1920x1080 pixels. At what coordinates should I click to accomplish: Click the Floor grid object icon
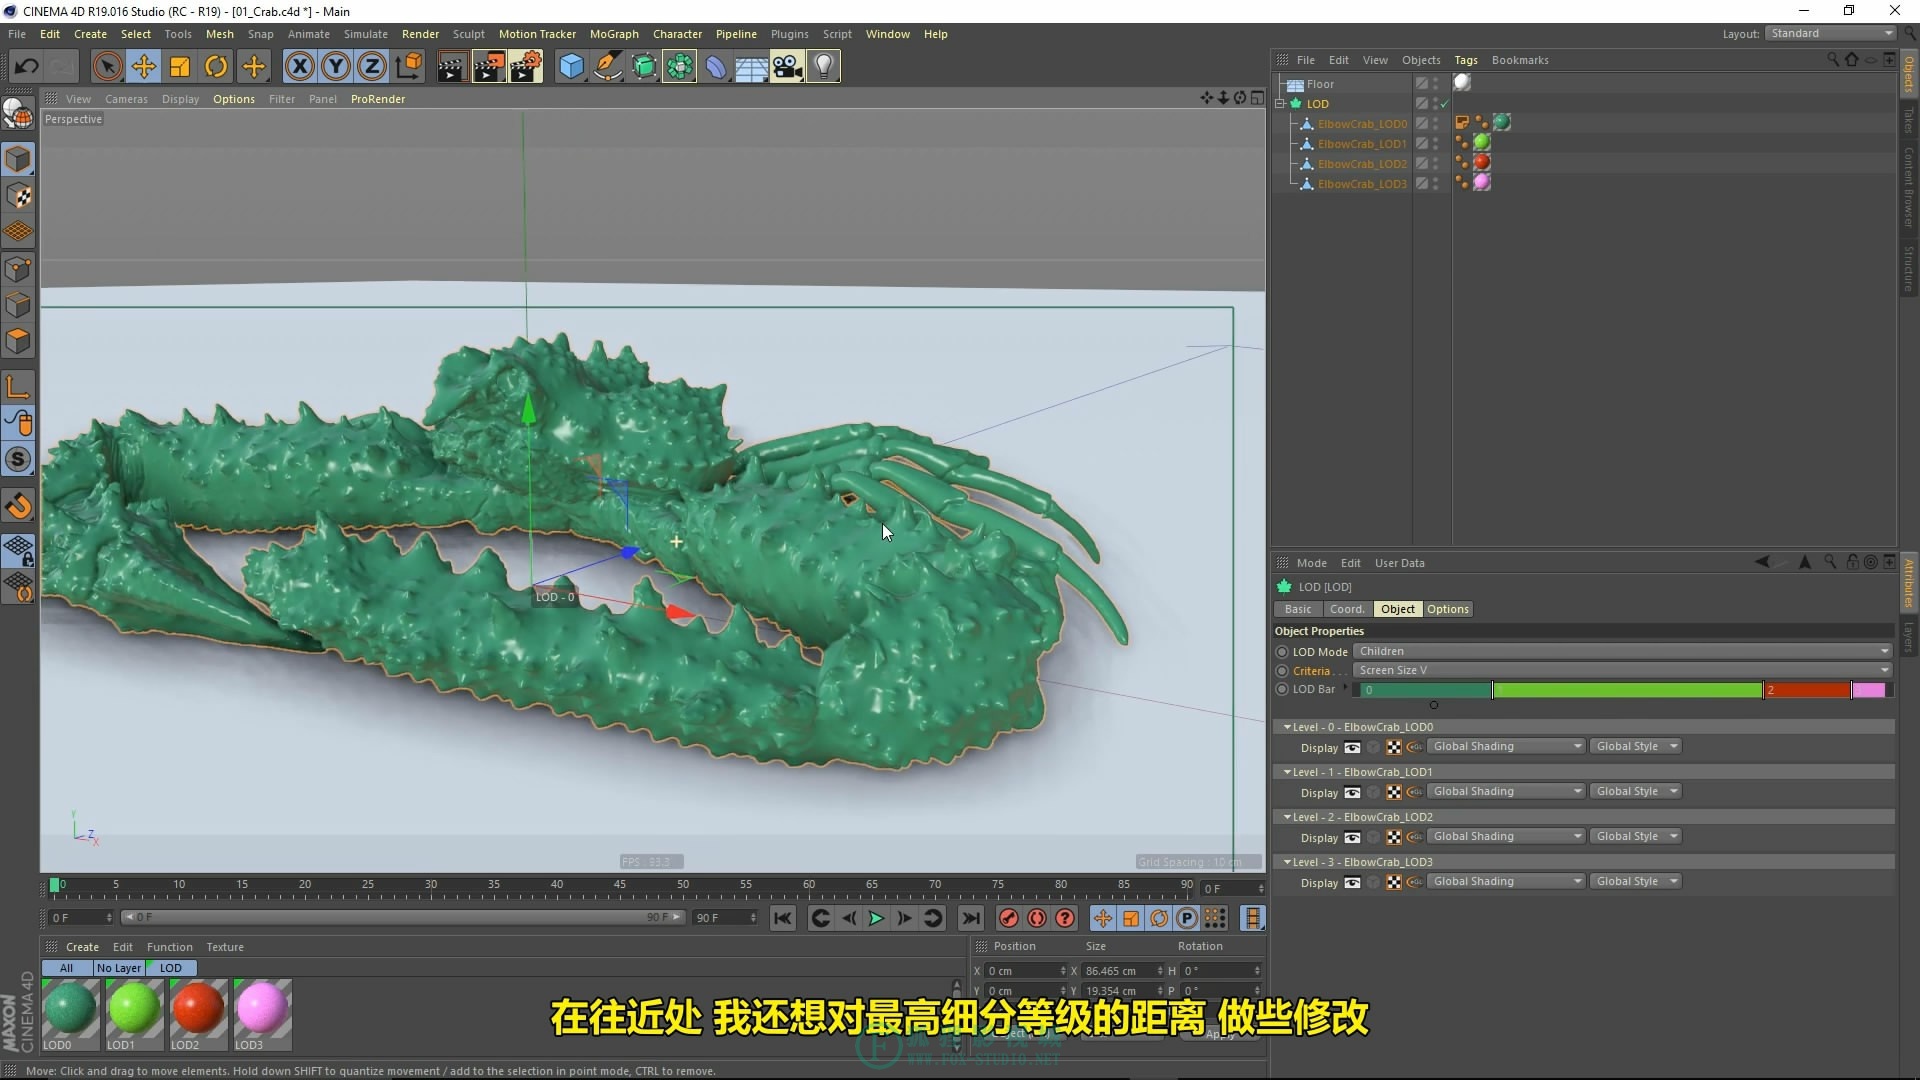[x=751, y=67]
